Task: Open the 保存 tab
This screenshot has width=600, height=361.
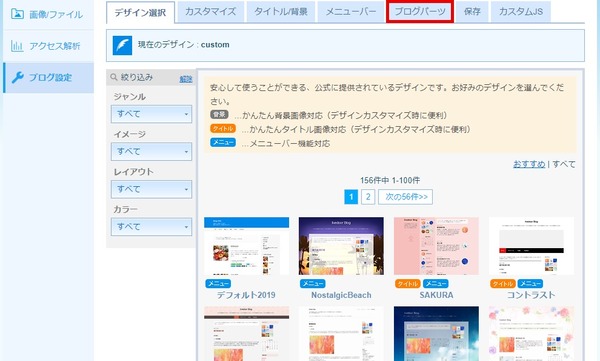Action: click(x=472, y=12)
